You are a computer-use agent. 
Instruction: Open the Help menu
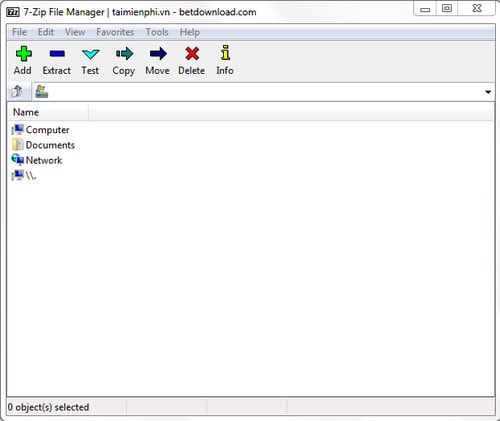tap(190, 32)
